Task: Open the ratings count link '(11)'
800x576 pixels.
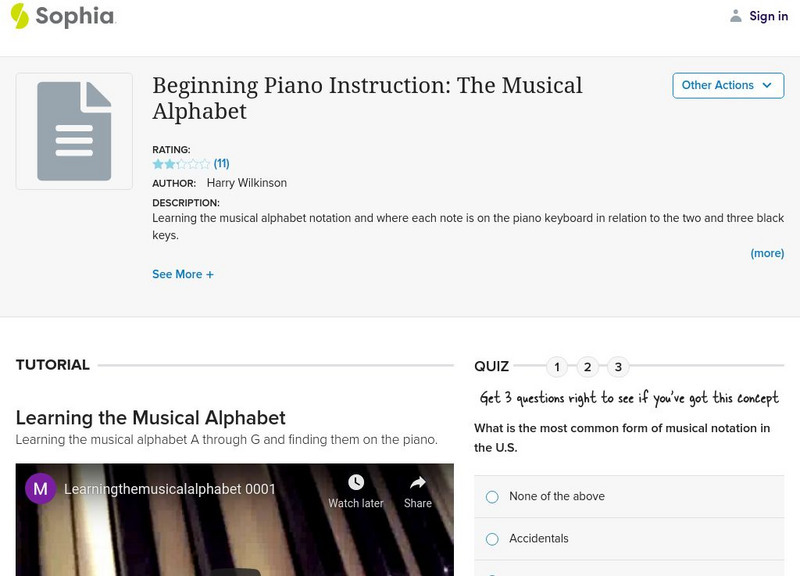Action: pos(220,163)
